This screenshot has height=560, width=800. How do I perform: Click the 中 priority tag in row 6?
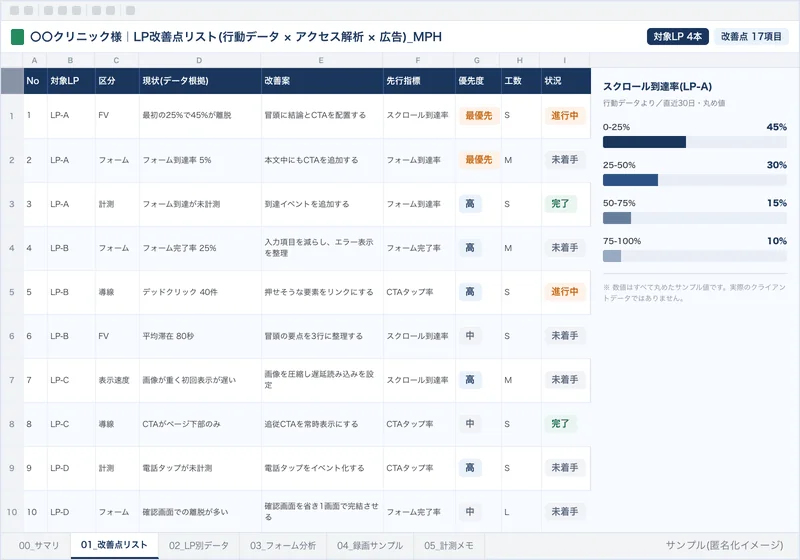pyautogui.click(x=470, y=336)
